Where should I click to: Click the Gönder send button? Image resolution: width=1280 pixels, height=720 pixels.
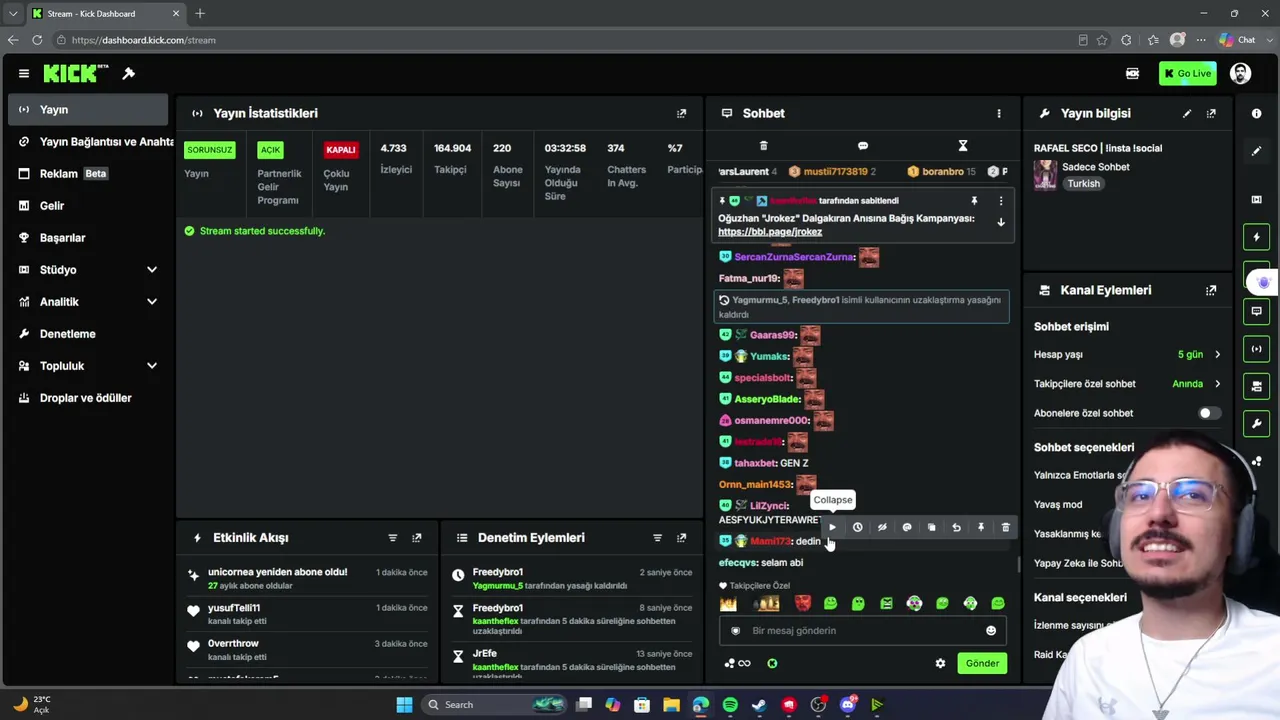tap(982, 663)
